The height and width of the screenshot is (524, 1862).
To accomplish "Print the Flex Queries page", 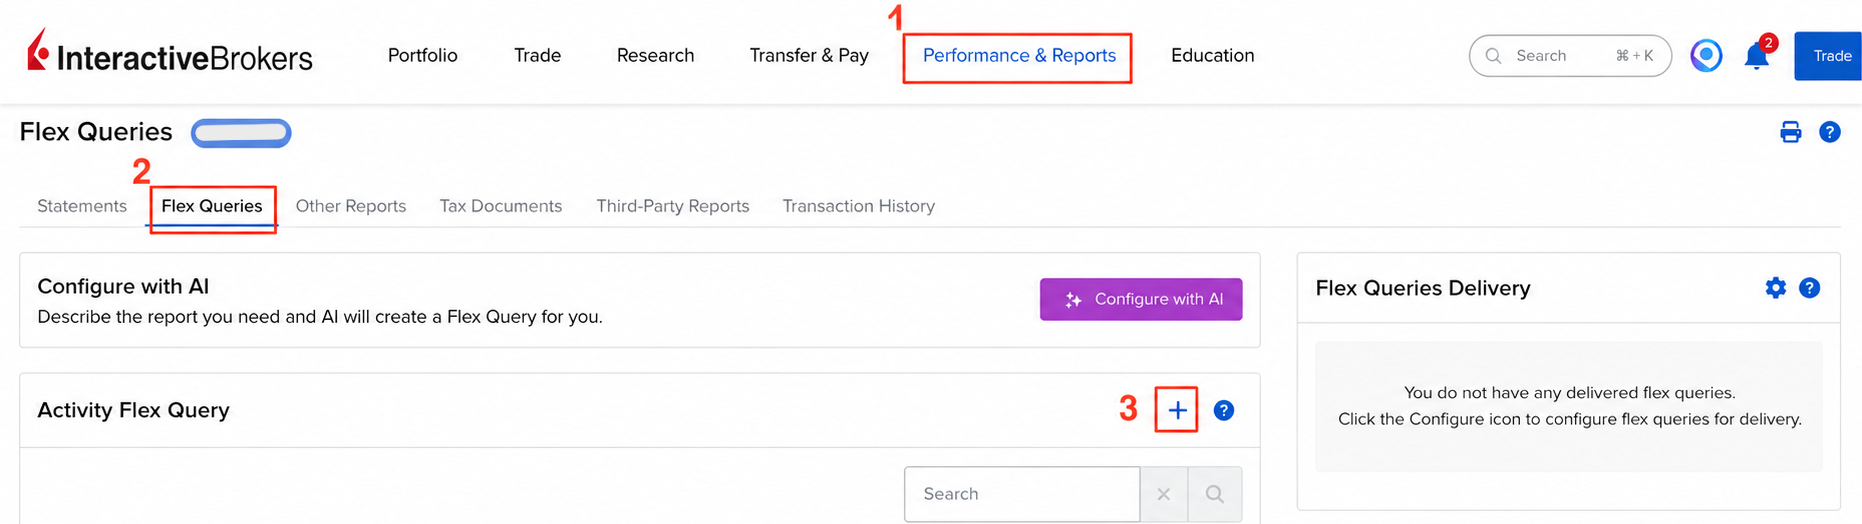I will pyautogui.click(x=1790, y=132).
